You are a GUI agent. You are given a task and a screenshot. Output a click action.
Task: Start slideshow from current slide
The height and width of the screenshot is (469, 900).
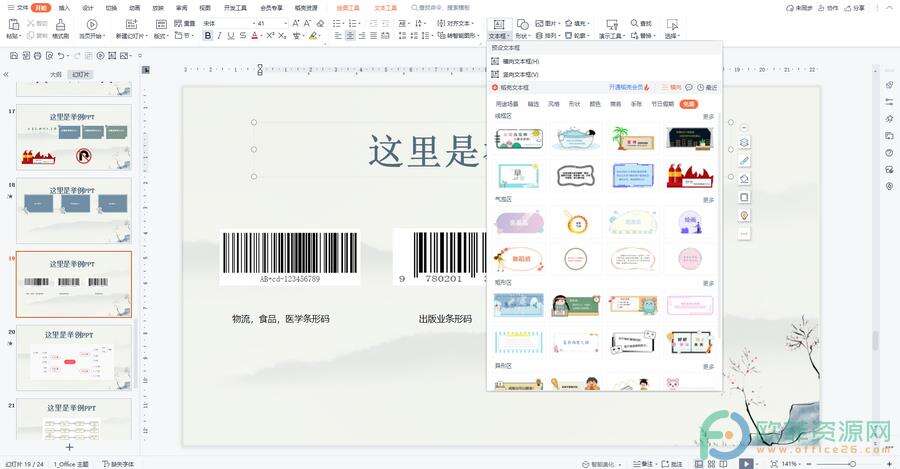click(x=92, y=24)
